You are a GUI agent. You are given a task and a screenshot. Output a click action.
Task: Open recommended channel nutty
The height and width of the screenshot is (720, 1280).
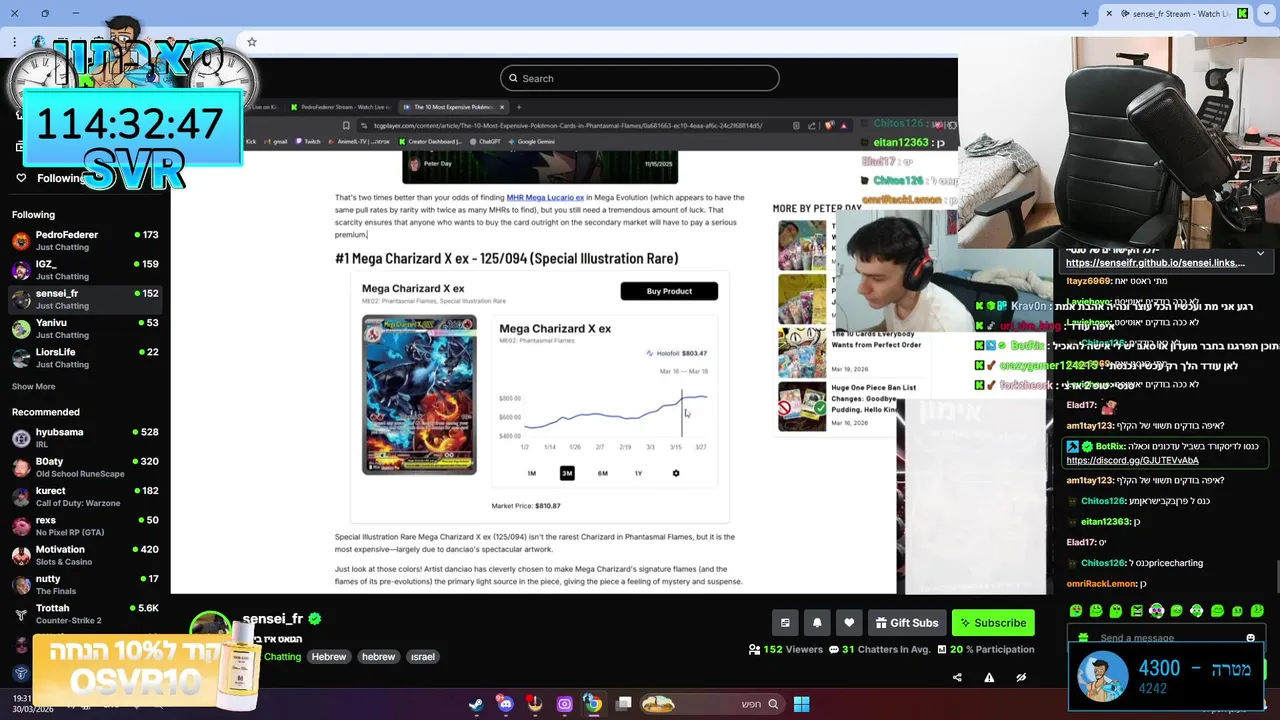[85, 585]
